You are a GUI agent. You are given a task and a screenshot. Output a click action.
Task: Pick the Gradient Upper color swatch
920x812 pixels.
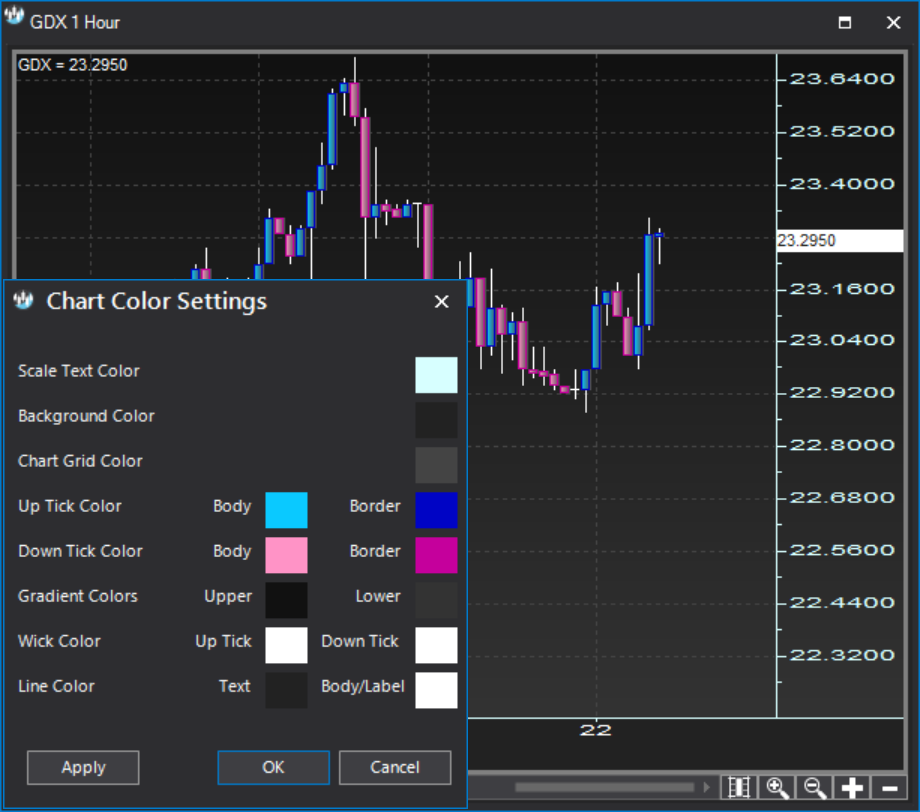tap(286, 600)
